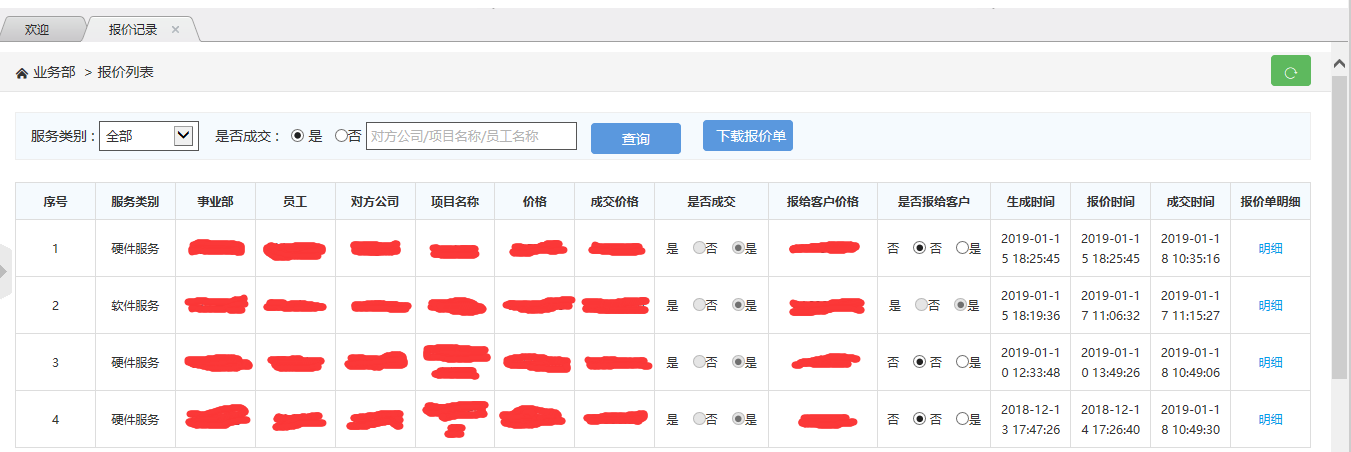The height and width of the screenshot is (452, 1351).
Task: Click the home icon beside 业务部
Action: 22,73
